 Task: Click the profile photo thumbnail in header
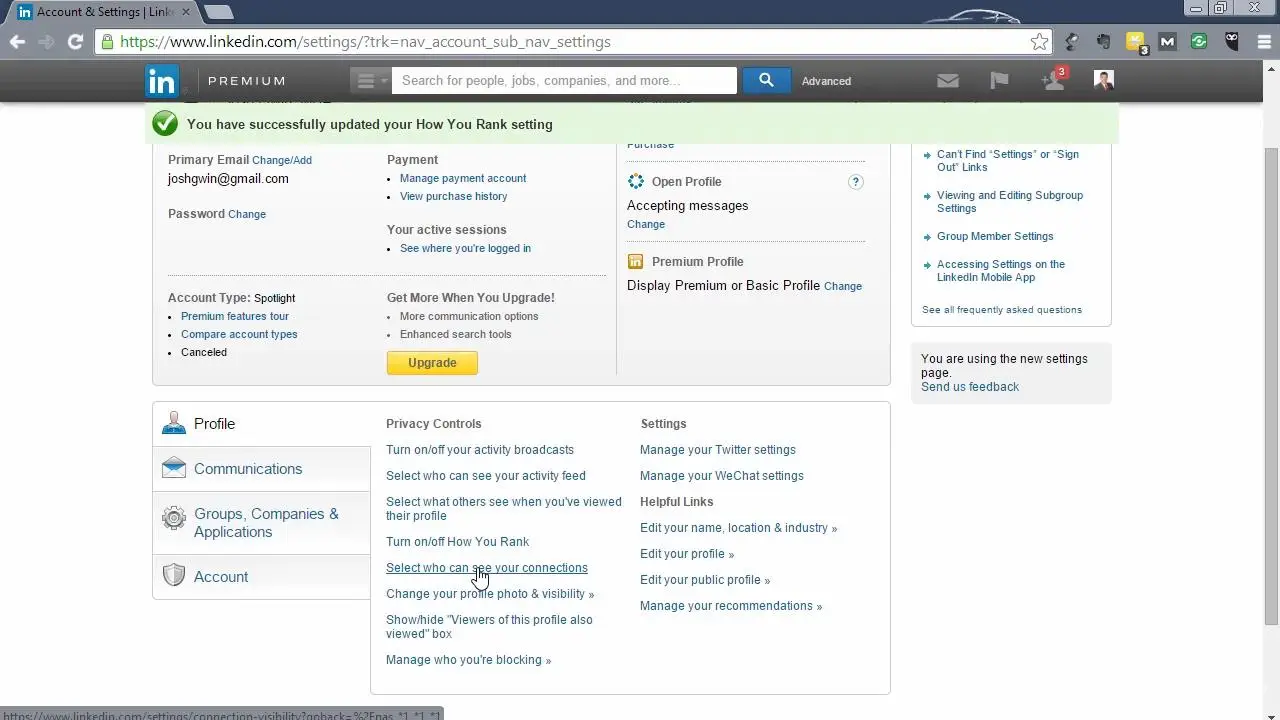click(1104, 81)
